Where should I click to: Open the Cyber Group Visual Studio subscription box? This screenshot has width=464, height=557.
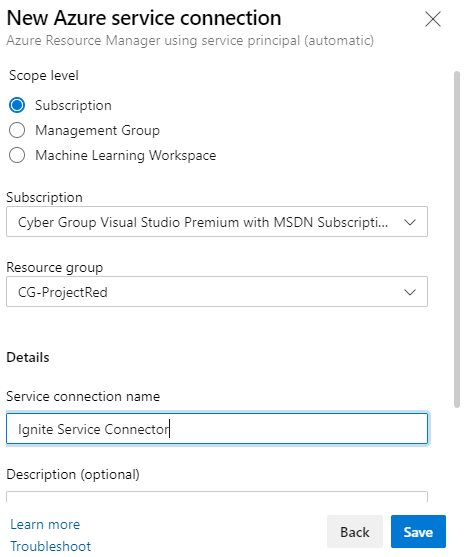(217, 222)
